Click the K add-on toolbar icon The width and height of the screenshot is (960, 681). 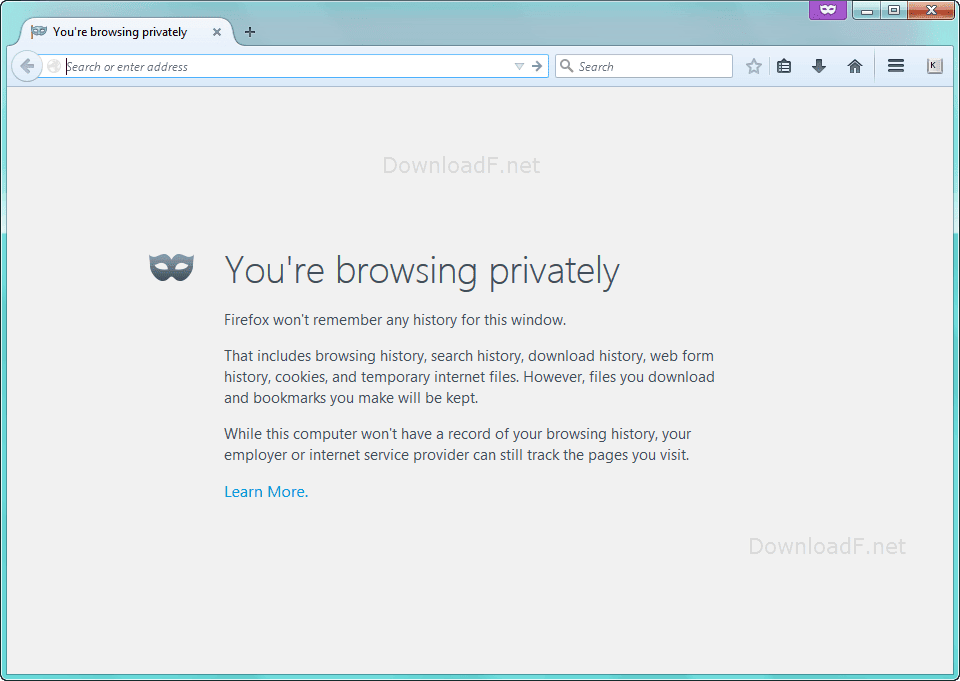(934, 66)
